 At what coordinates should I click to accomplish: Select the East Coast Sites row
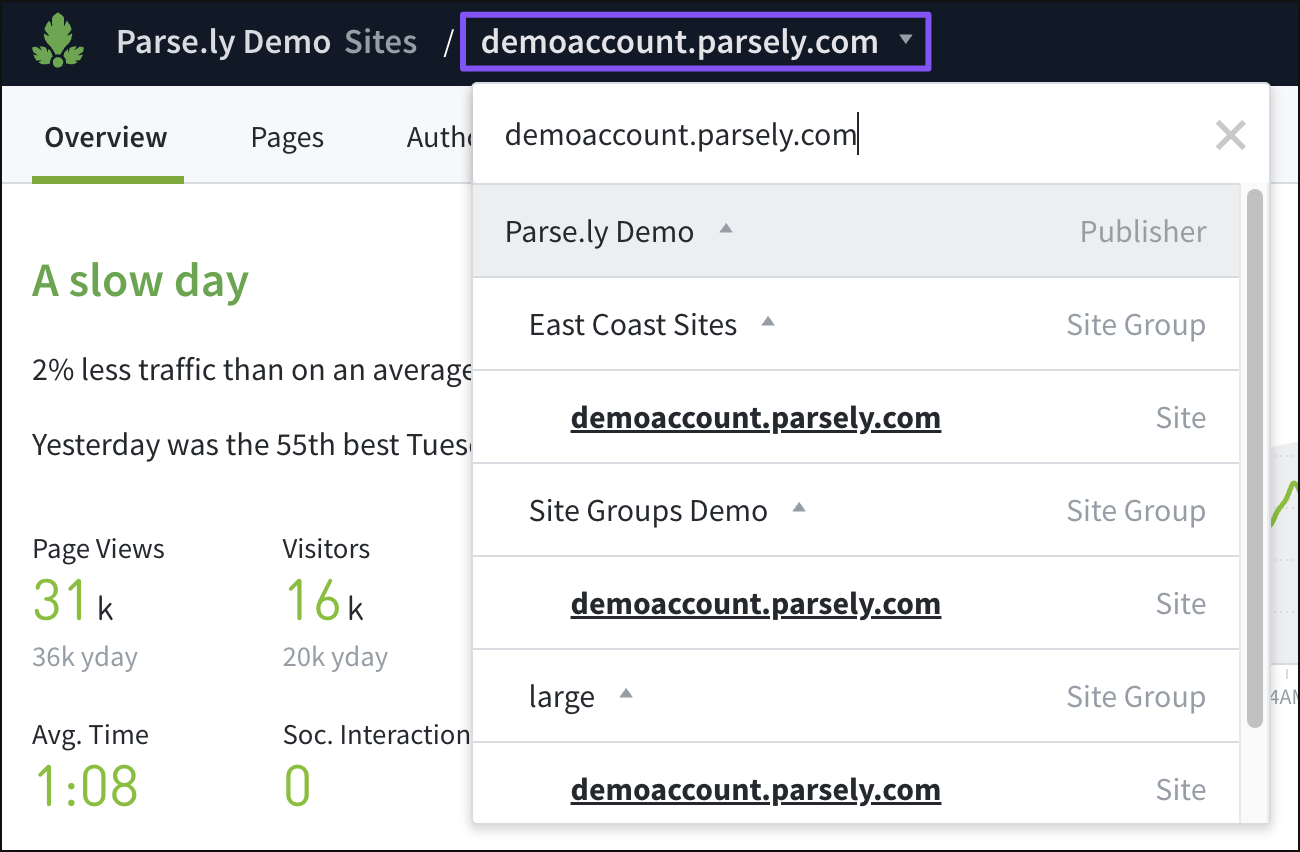(856, 324)
